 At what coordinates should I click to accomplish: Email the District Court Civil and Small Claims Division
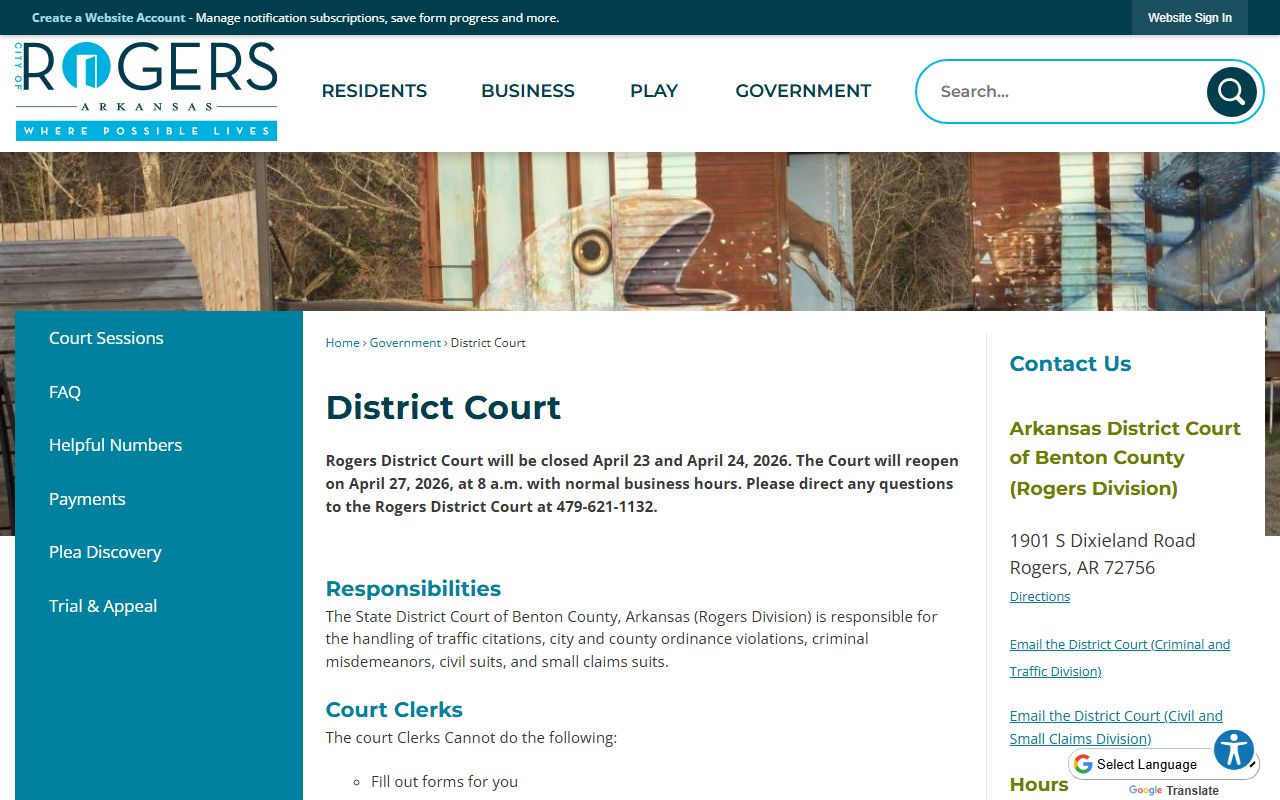tap(1116, 727)
